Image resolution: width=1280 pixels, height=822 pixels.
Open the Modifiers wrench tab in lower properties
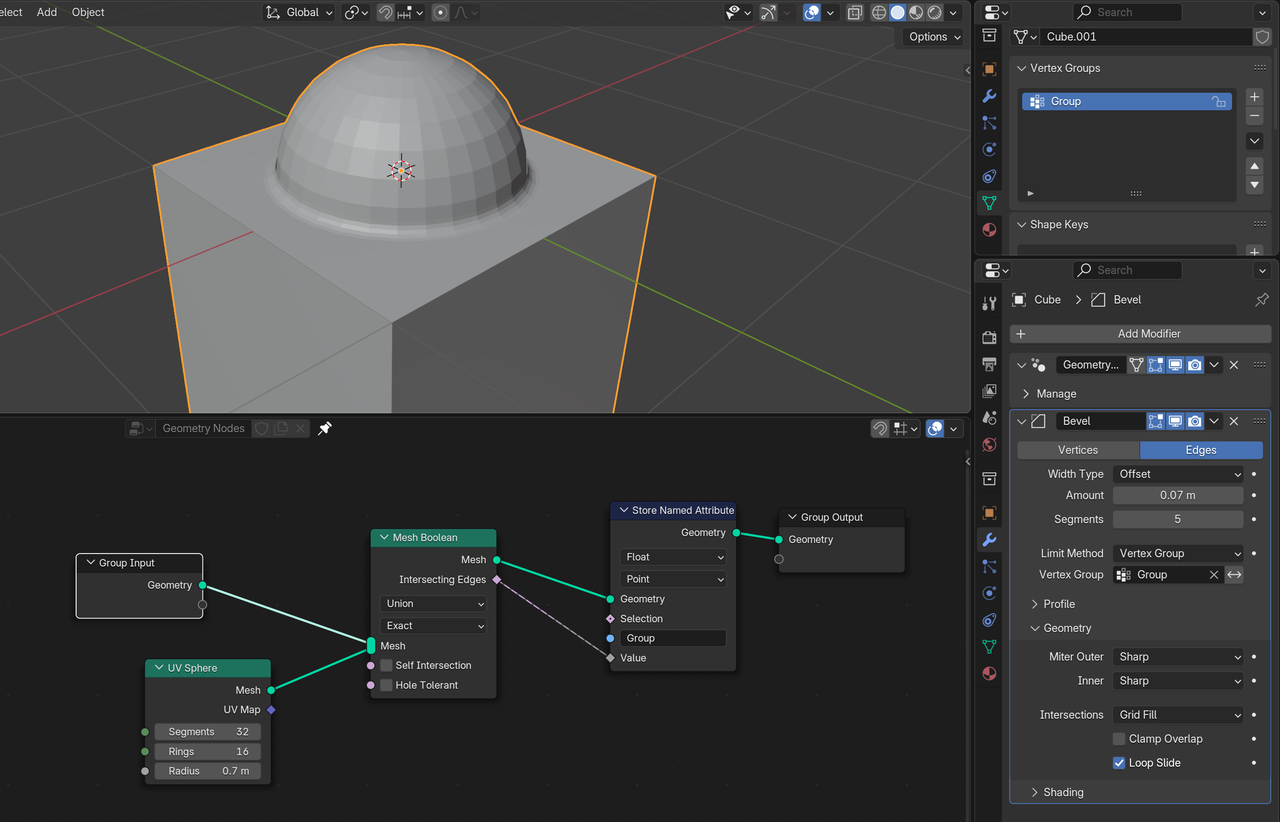pyautogui.click(x=989, y=540)
